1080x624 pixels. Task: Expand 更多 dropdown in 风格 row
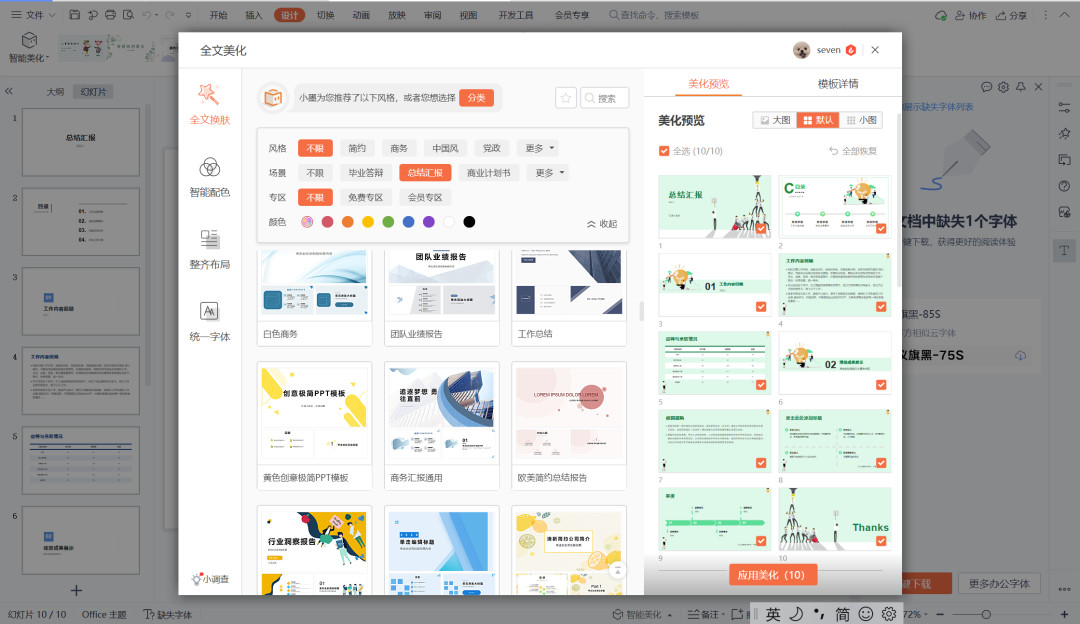(538, 148)
